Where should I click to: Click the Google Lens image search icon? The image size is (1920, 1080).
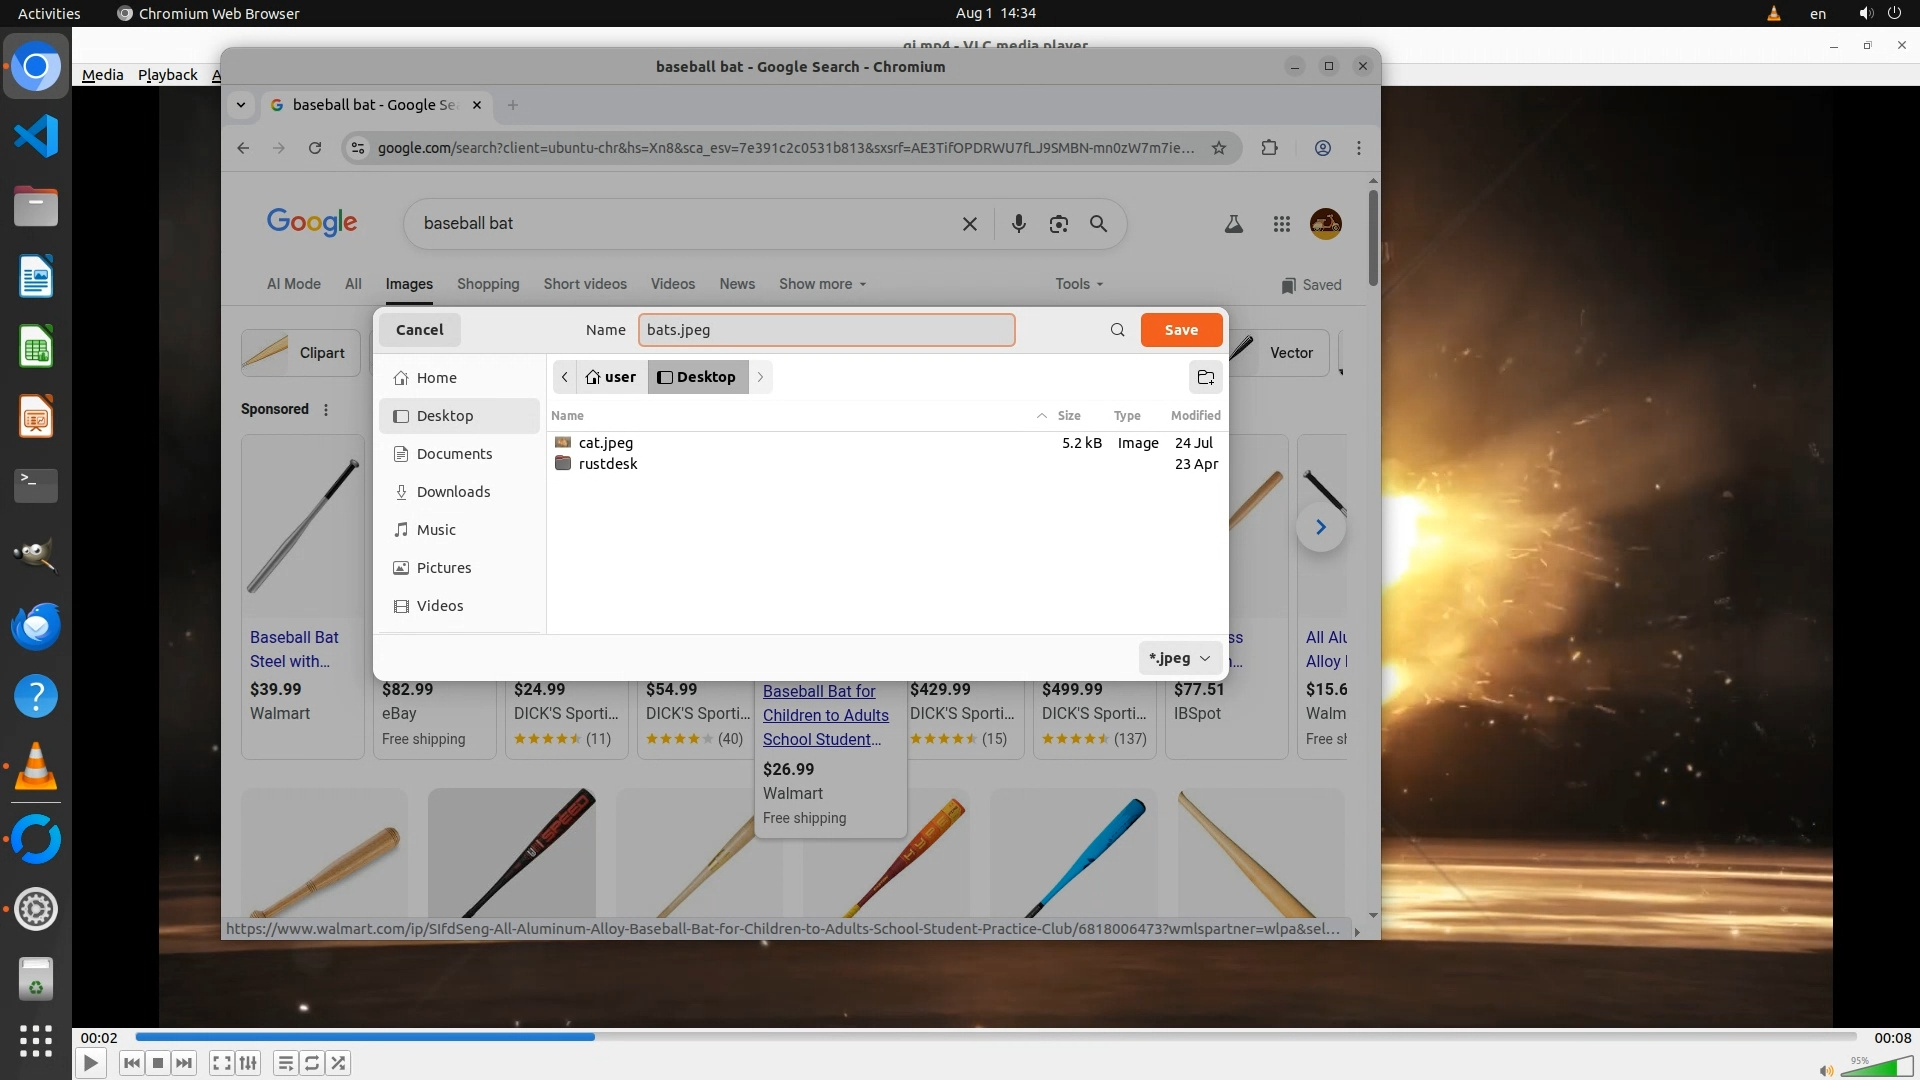[x=1059, y=224]
